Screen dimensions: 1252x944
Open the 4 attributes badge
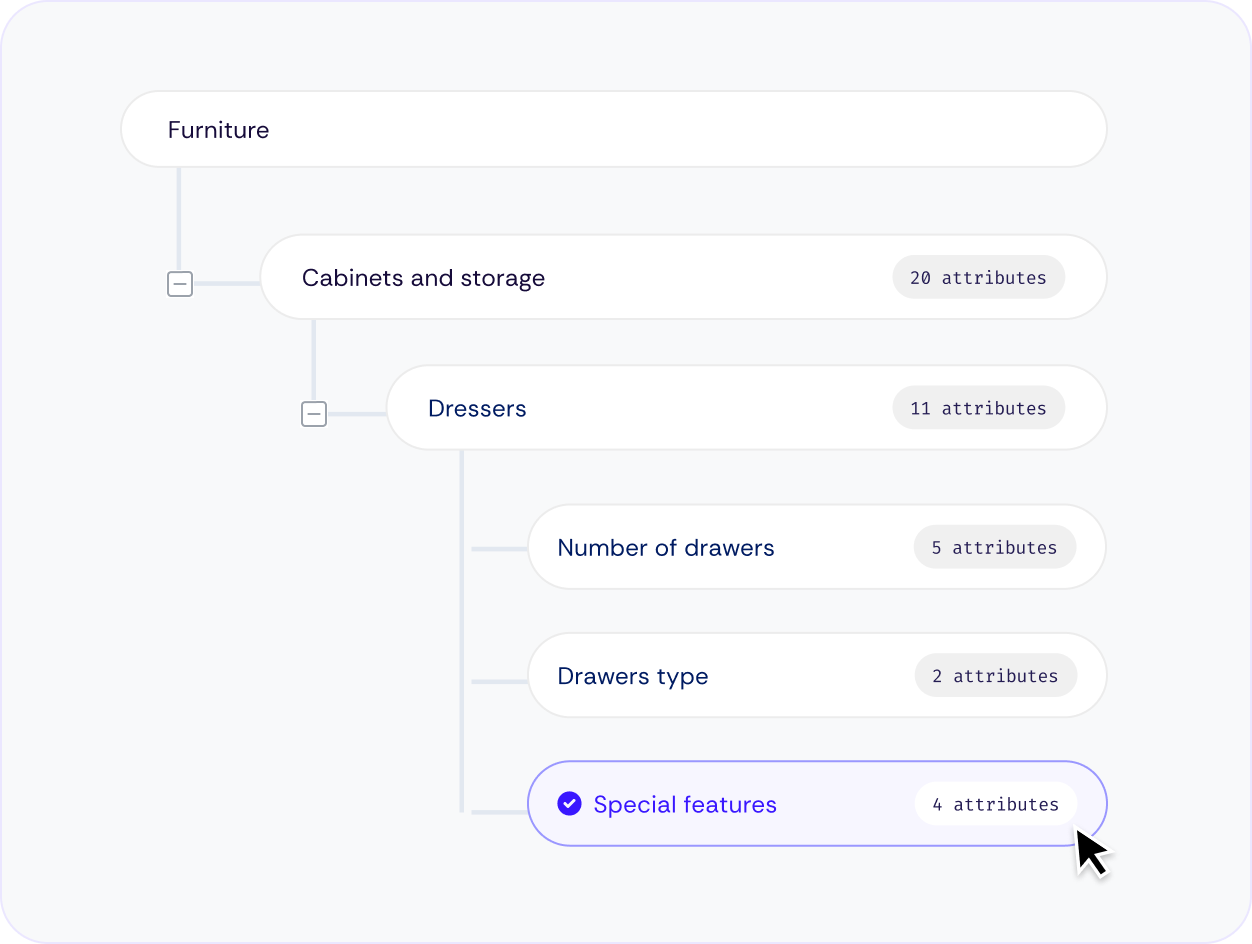[995, 804]
